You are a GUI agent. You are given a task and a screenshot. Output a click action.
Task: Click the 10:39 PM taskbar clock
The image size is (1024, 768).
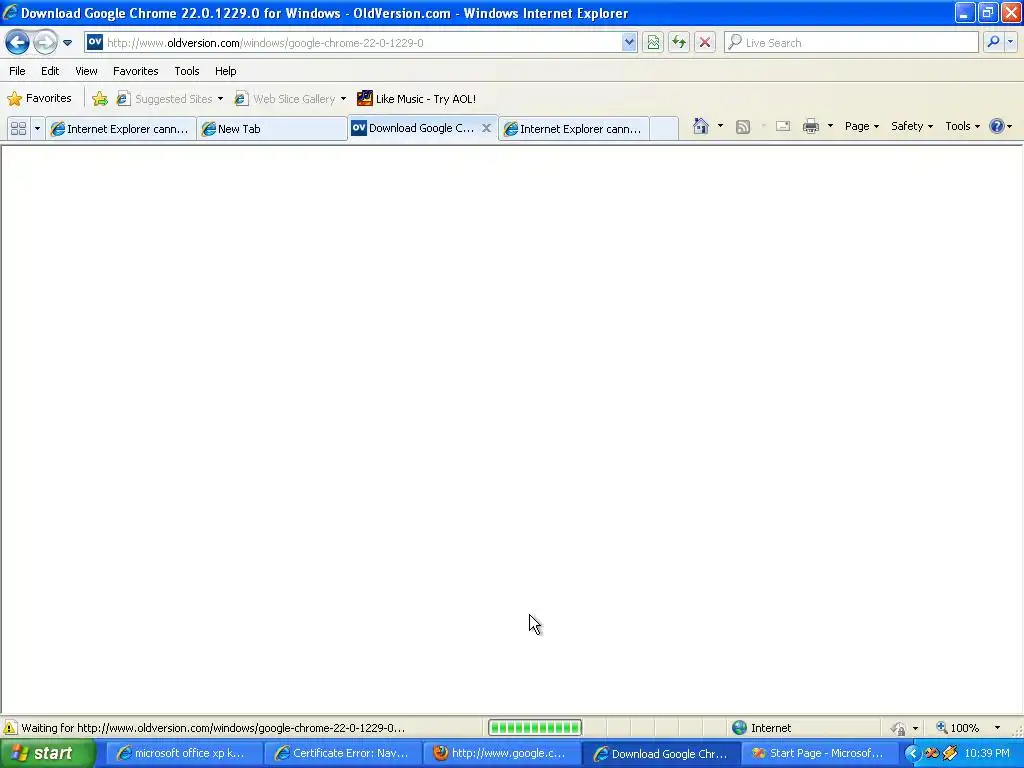[987, 753]
